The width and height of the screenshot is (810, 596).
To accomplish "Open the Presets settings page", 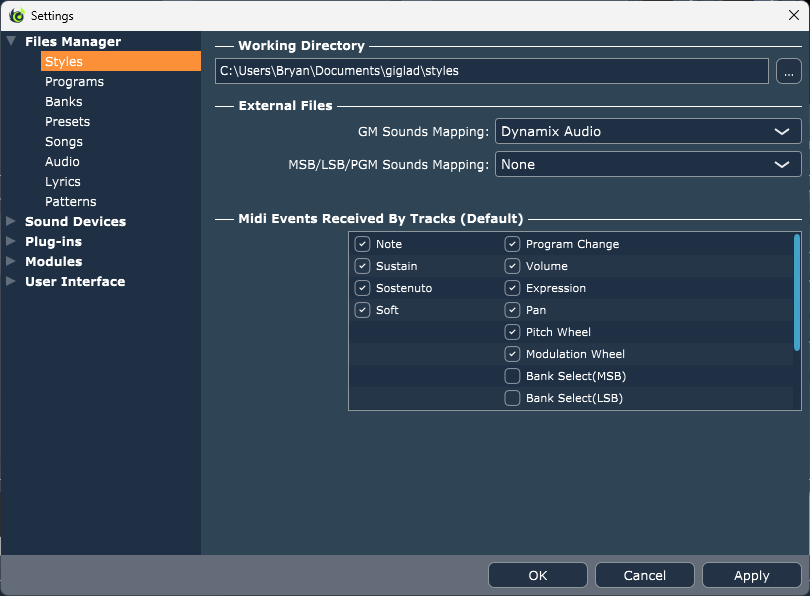I will click(68, 122).
